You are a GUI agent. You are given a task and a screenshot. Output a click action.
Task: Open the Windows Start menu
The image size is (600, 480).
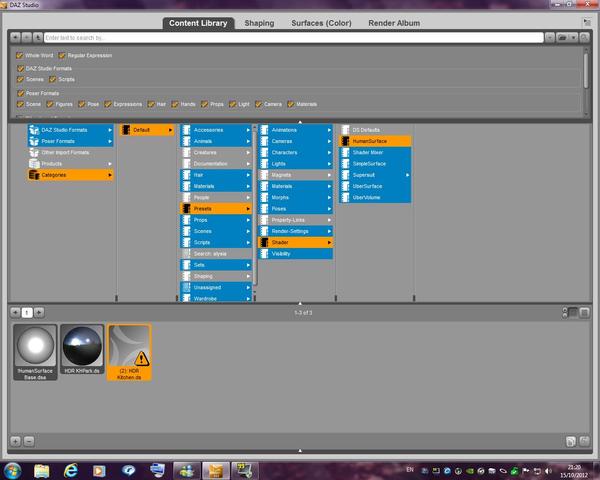click(x=13, y=470)
